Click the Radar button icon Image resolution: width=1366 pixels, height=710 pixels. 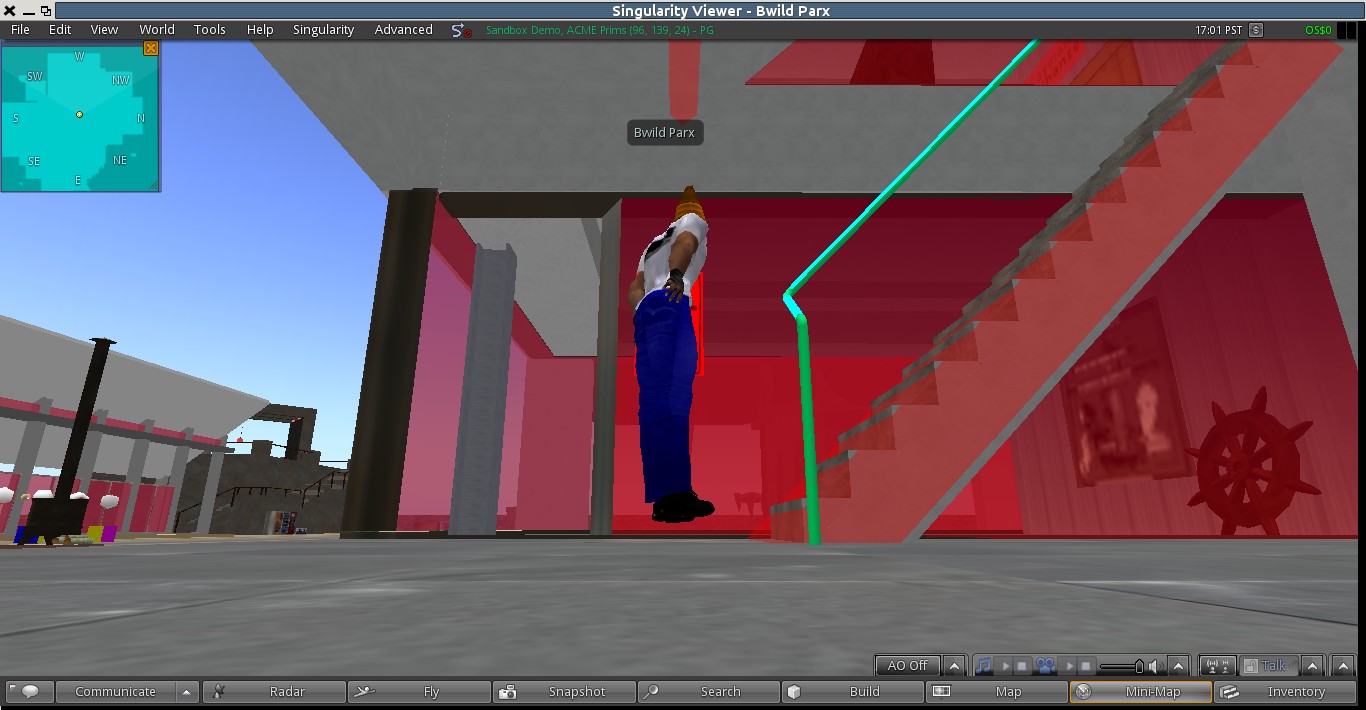[x=219, y=691]
